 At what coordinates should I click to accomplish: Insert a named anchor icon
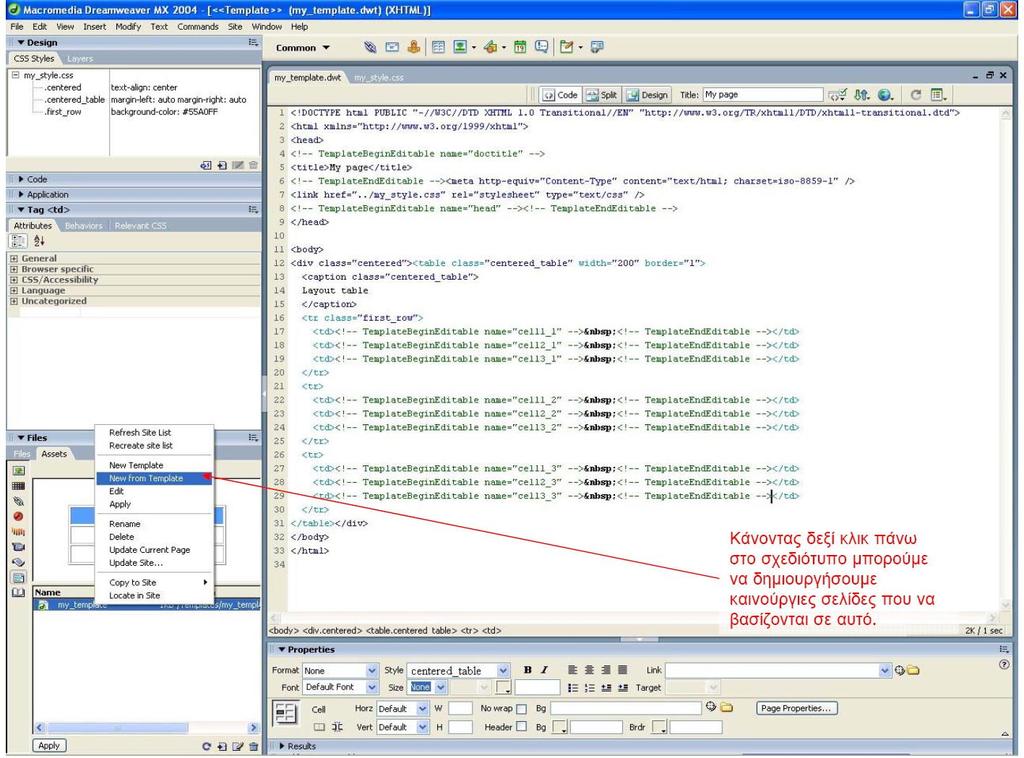413,47
